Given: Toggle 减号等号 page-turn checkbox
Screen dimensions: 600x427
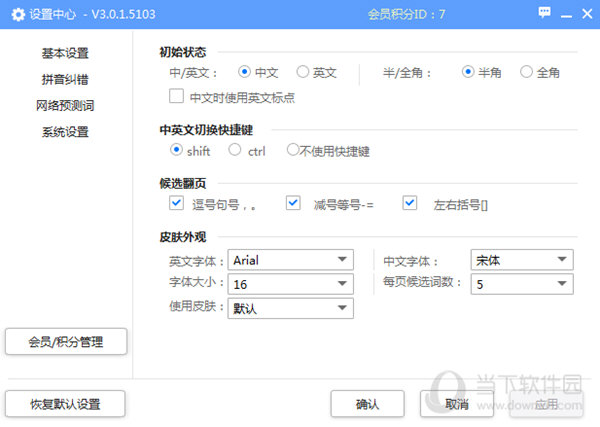Looking at the screenshot, I should 293,203.
